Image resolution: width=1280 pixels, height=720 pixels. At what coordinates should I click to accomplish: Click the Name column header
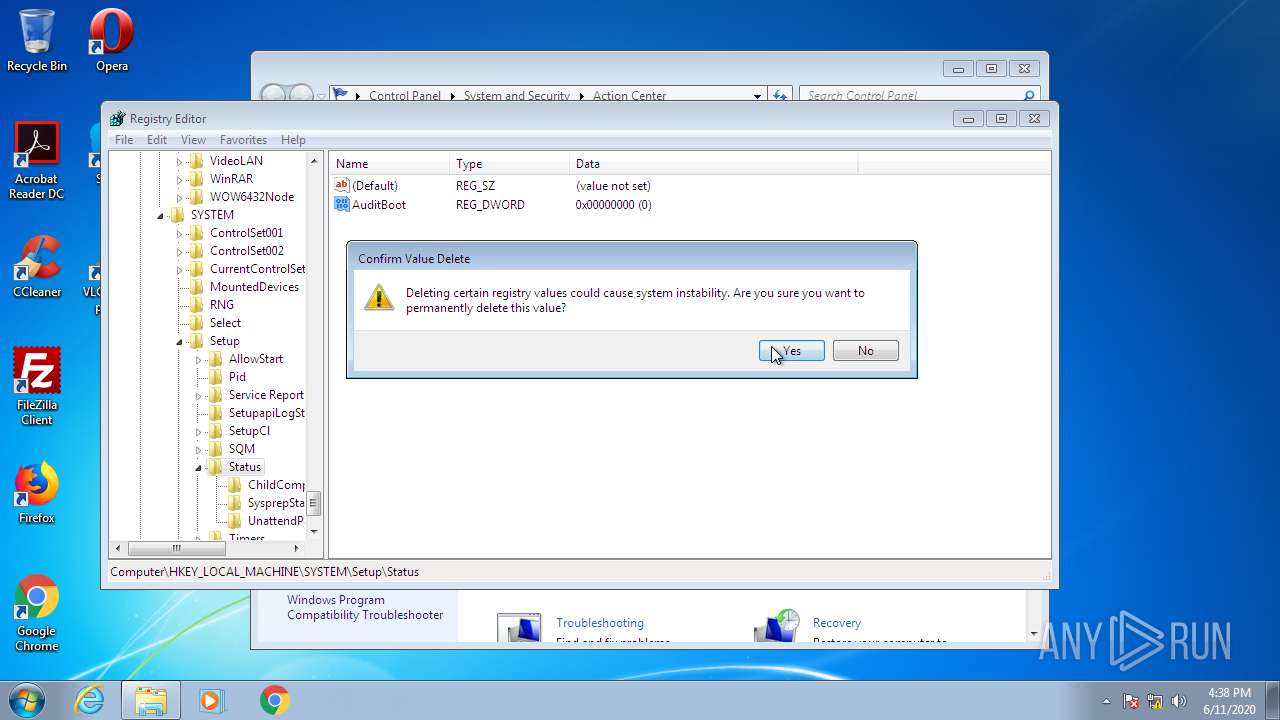click(390, 163)
